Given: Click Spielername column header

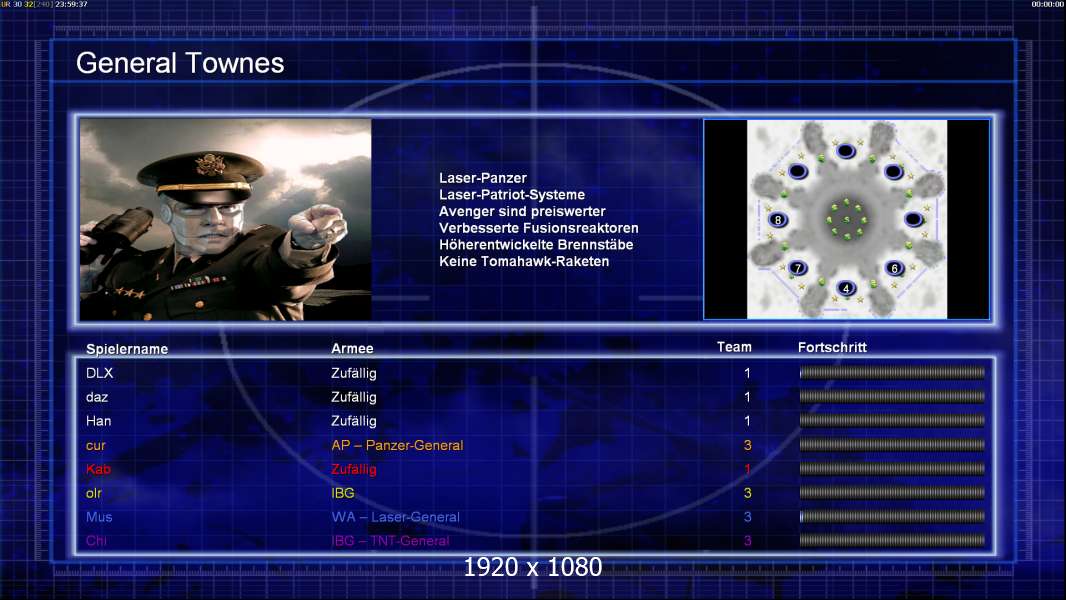Looking at the screenshot, I should pyautogui.click(x=127, y=349).
